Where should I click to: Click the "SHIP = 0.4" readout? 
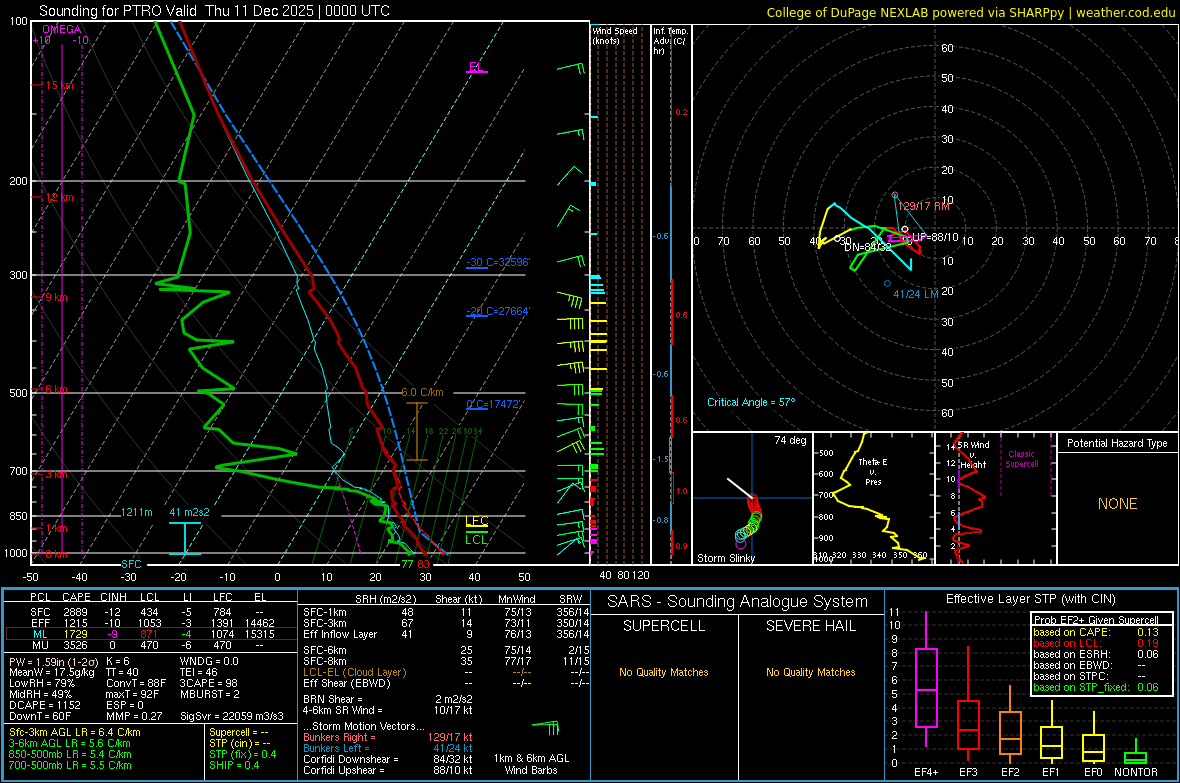[234, 765]
